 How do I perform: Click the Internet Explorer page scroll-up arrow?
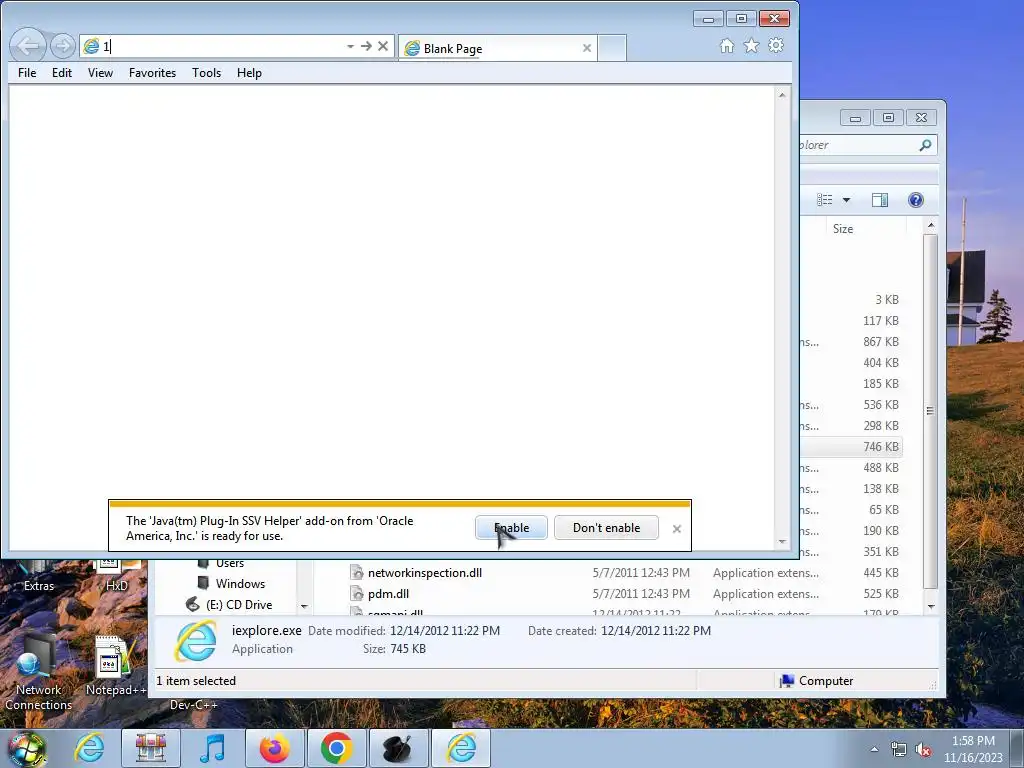coord(782,95)
